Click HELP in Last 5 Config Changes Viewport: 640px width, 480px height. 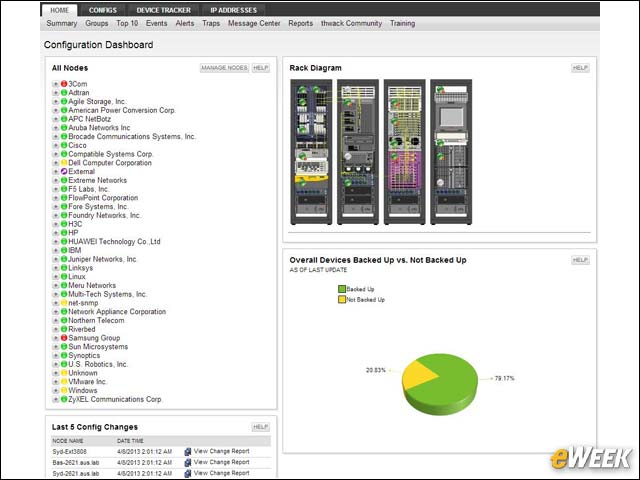click(260, 427)
